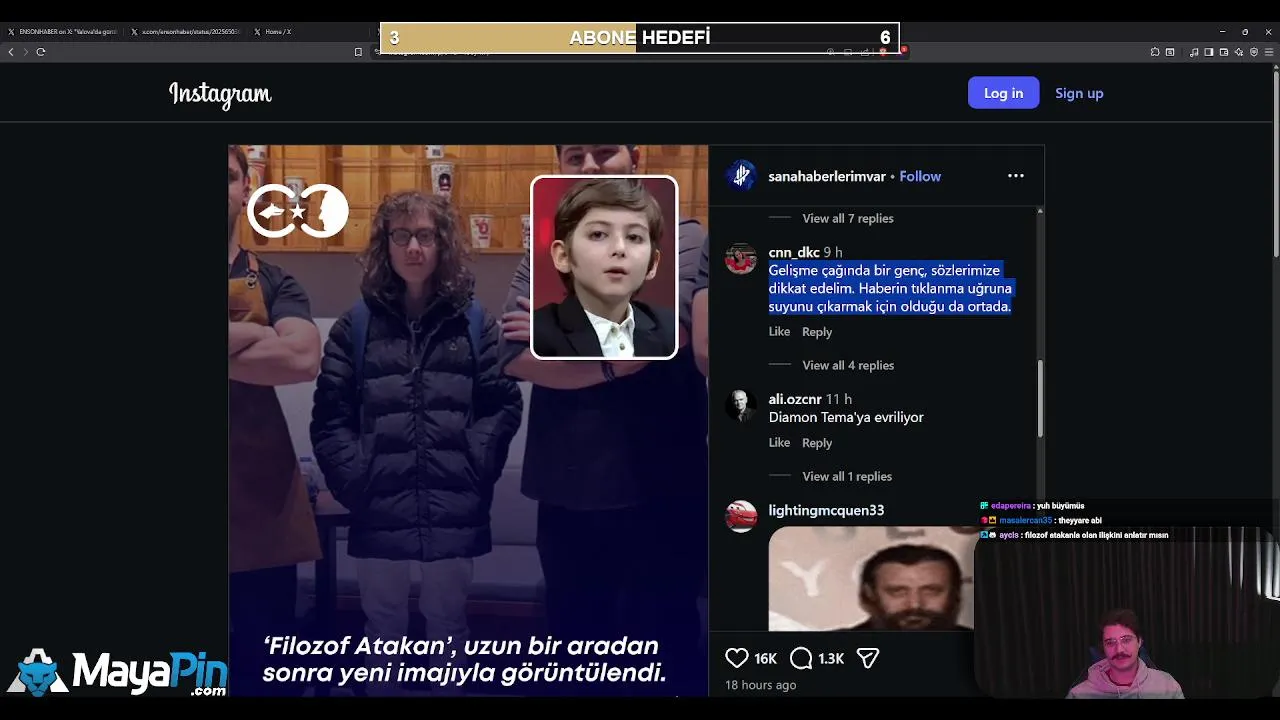Open cnn_dkc username
The image size is (1280, 720).
[794, 252]
